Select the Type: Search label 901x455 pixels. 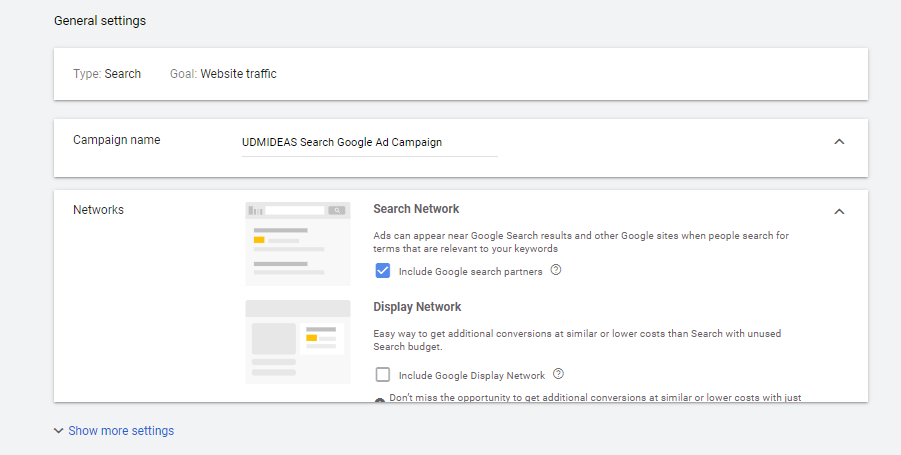[x=107, y=74]
